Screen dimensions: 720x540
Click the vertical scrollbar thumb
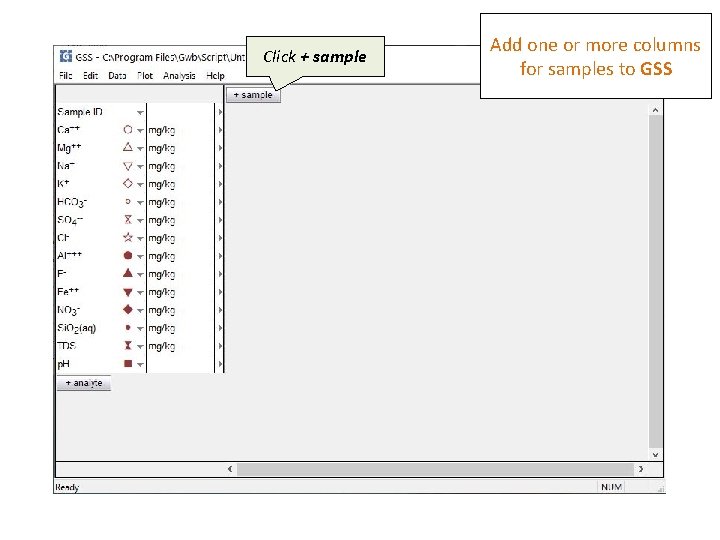tap(655, 281)
